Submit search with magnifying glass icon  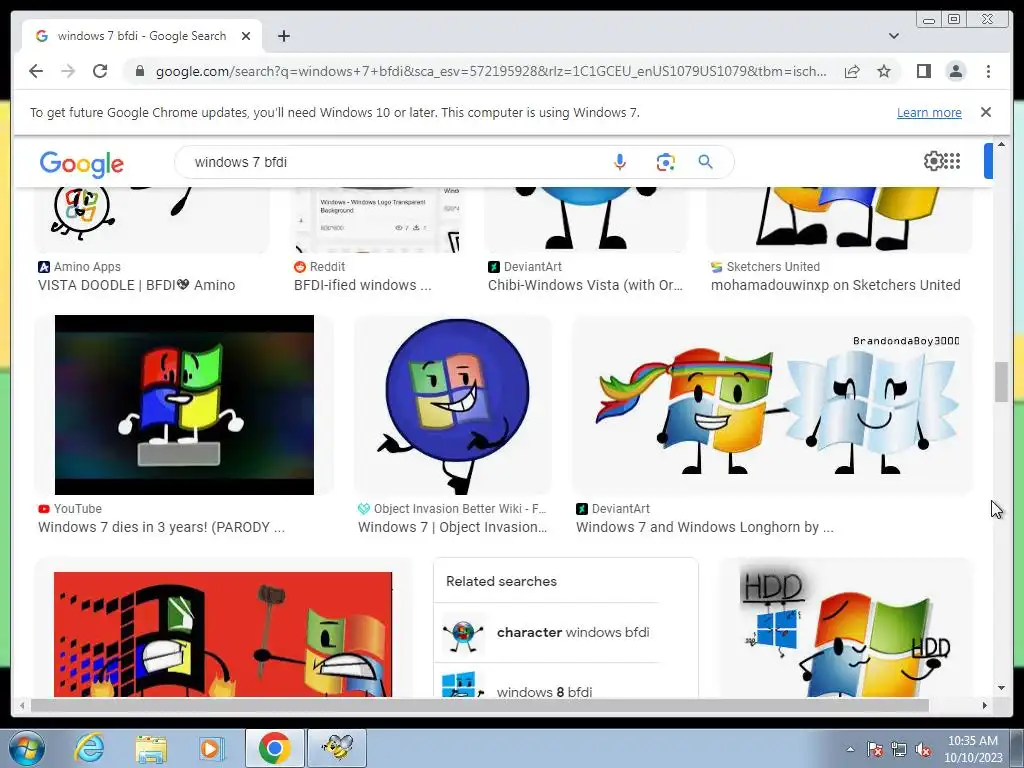click(x=705, y=162)
